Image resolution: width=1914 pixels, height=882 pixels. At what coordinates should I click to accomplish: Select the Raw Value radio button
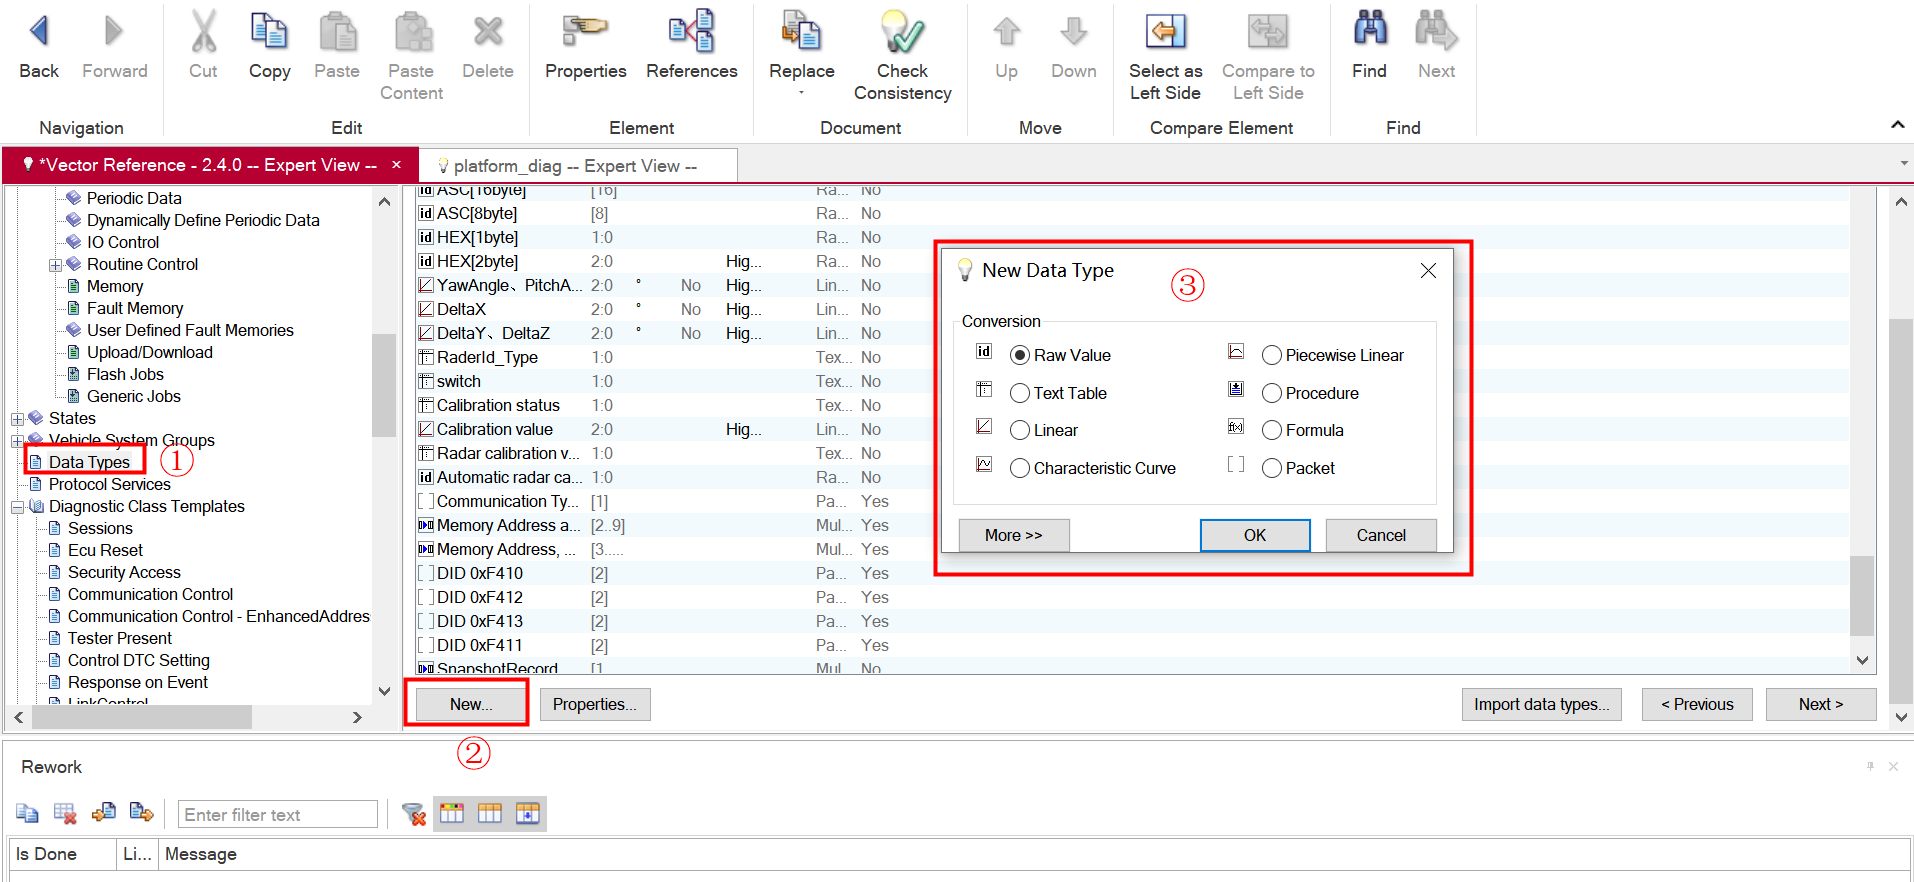(1020, 355)
